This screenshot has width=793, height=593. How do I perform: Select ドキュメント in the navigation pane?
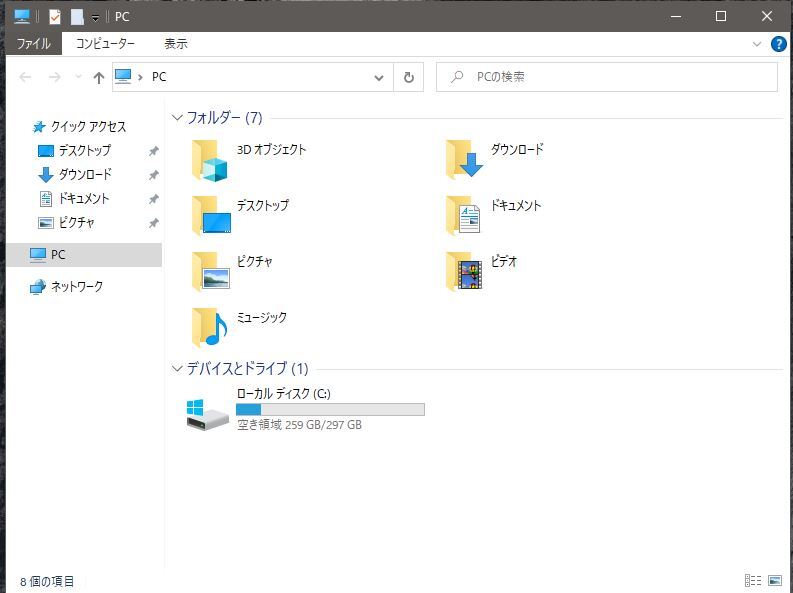point(84,199)
